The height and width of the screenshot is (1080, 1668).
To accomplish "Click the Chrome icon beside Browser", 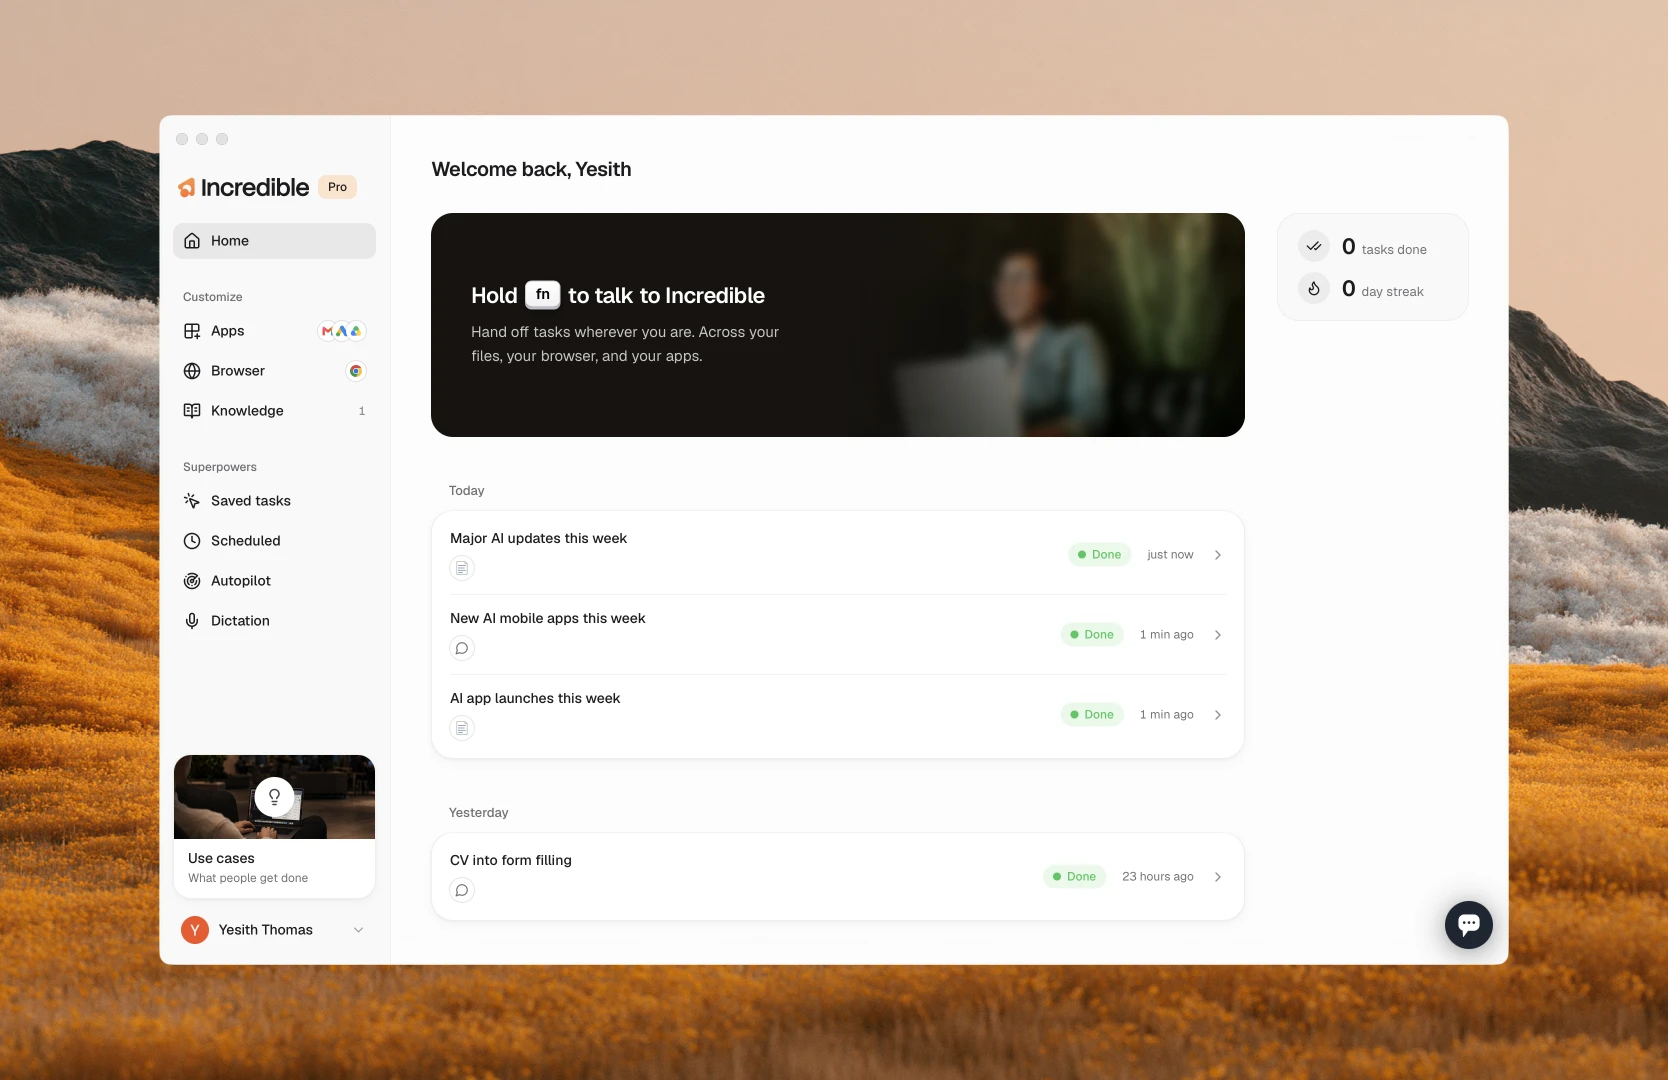I will [x=355, y=371].
